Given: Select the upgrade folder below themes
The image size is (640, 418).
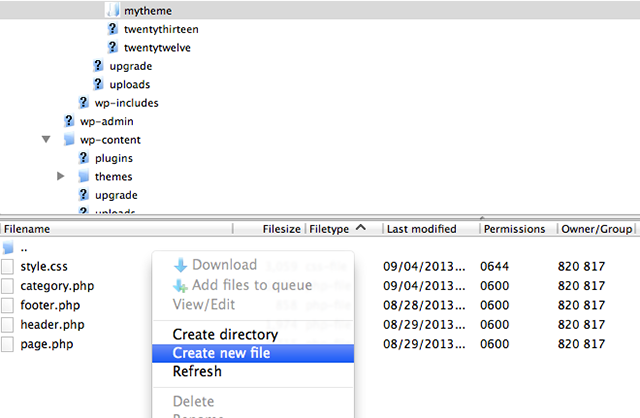Looking at the screenshot, I should tap(116, 195).
